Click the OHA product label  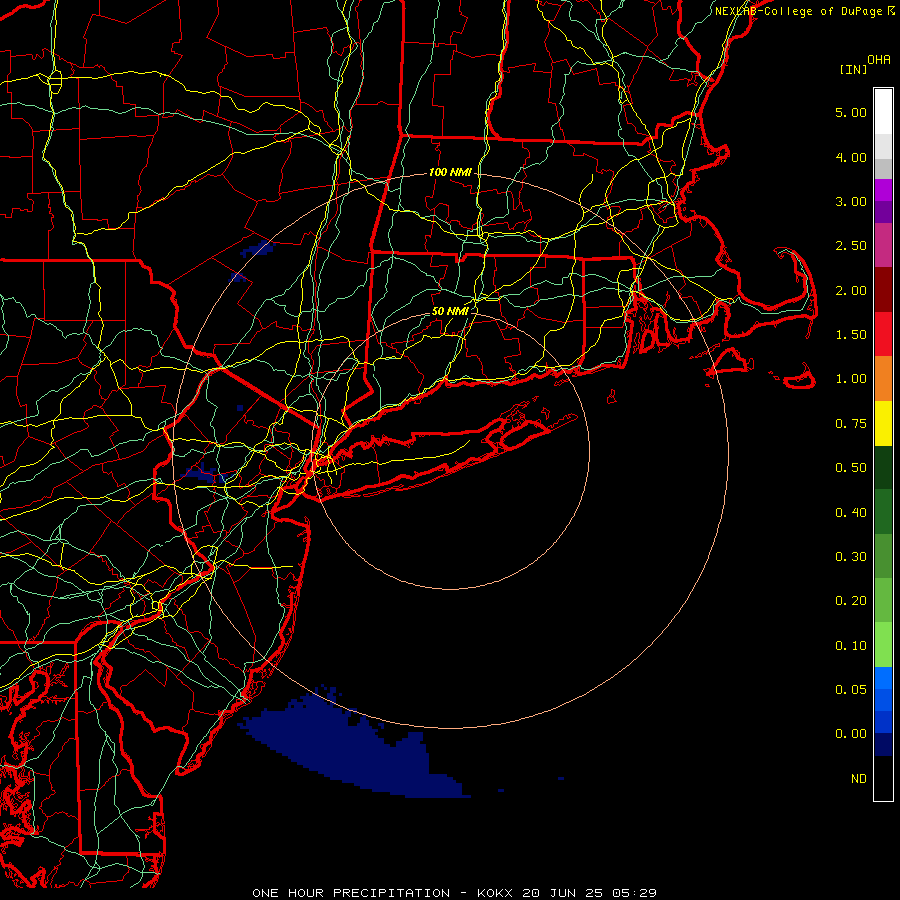pyautogui.click(x=879, y=59)
